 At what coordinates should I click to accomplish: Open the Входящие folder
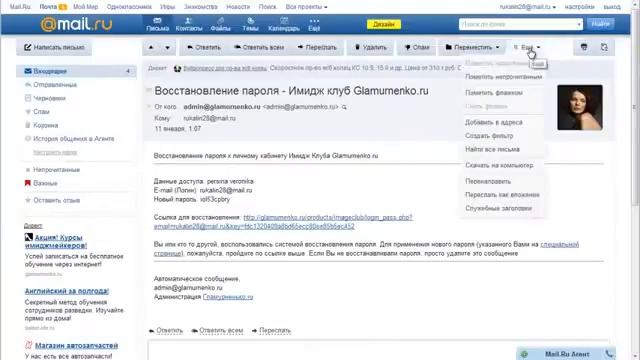[x=76, y=71]
